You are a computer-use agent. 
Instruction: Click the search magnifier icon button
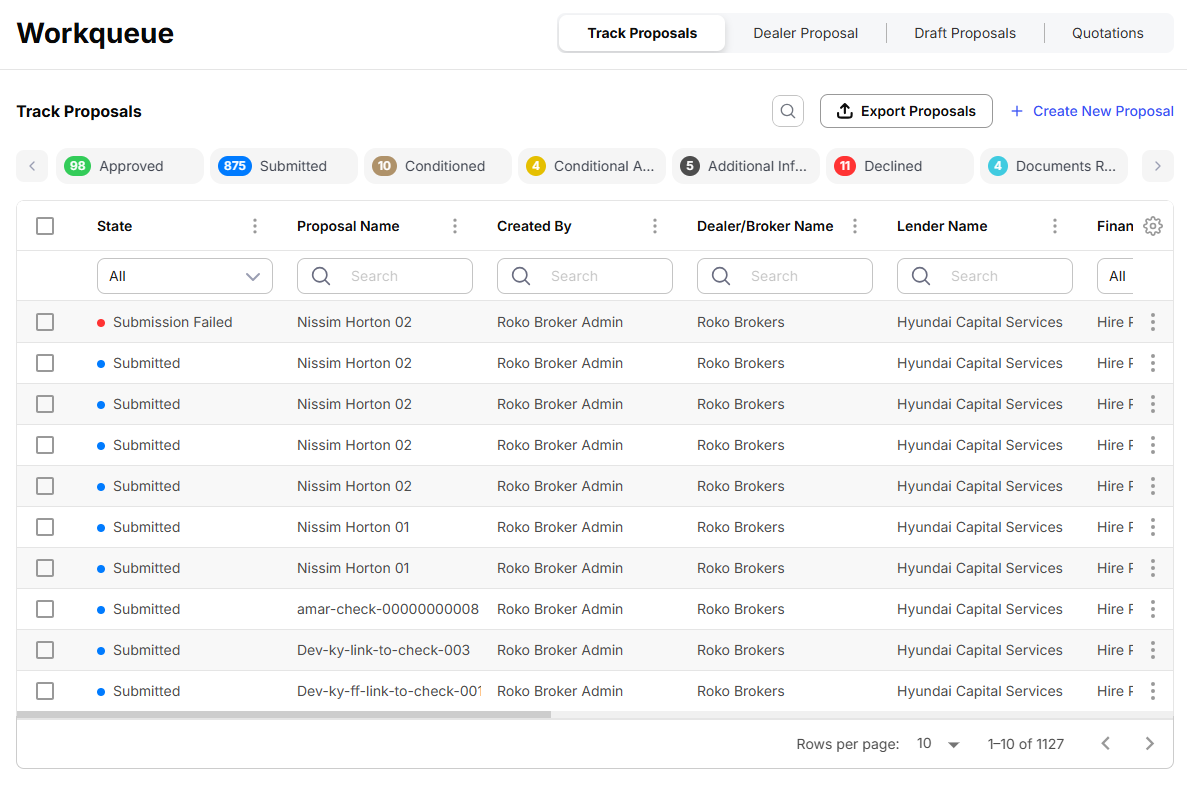[x=787, y=111]
